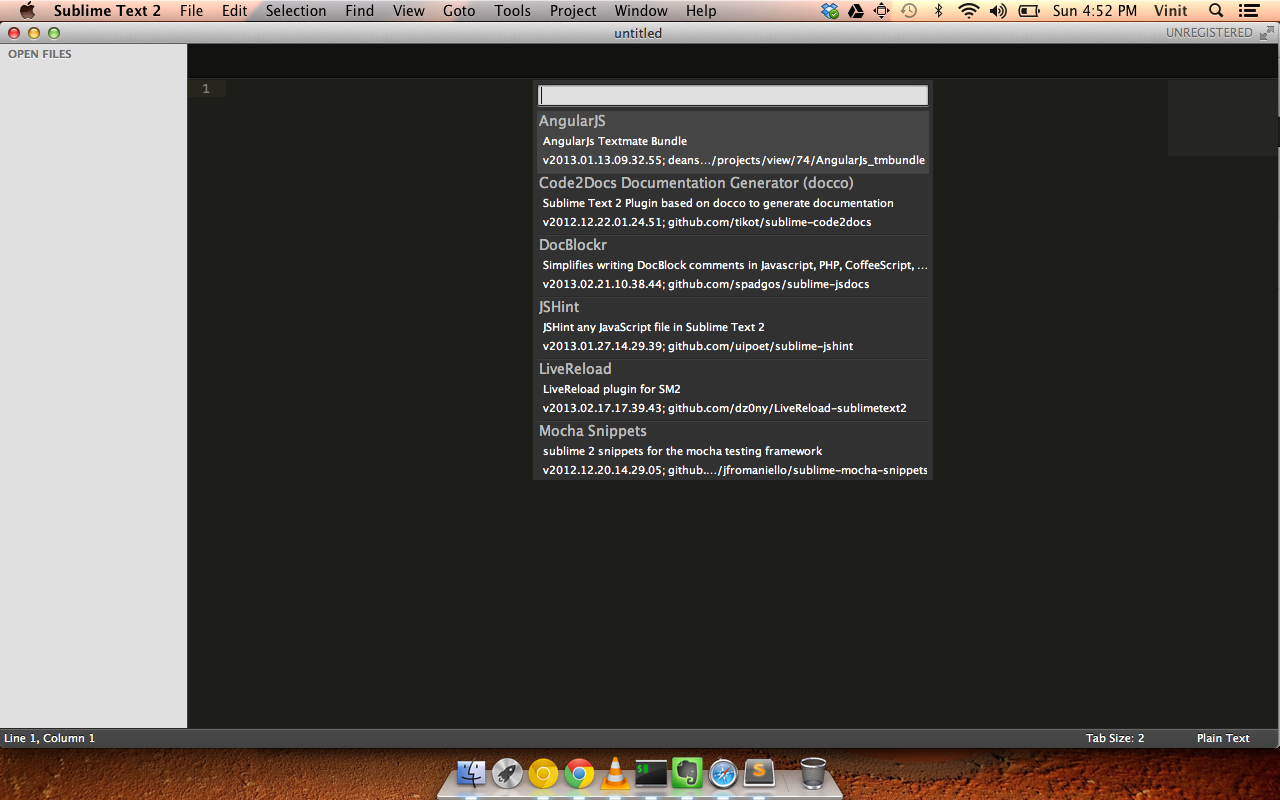
Task: Open Google Chrome from the dock
Action: 579,773
